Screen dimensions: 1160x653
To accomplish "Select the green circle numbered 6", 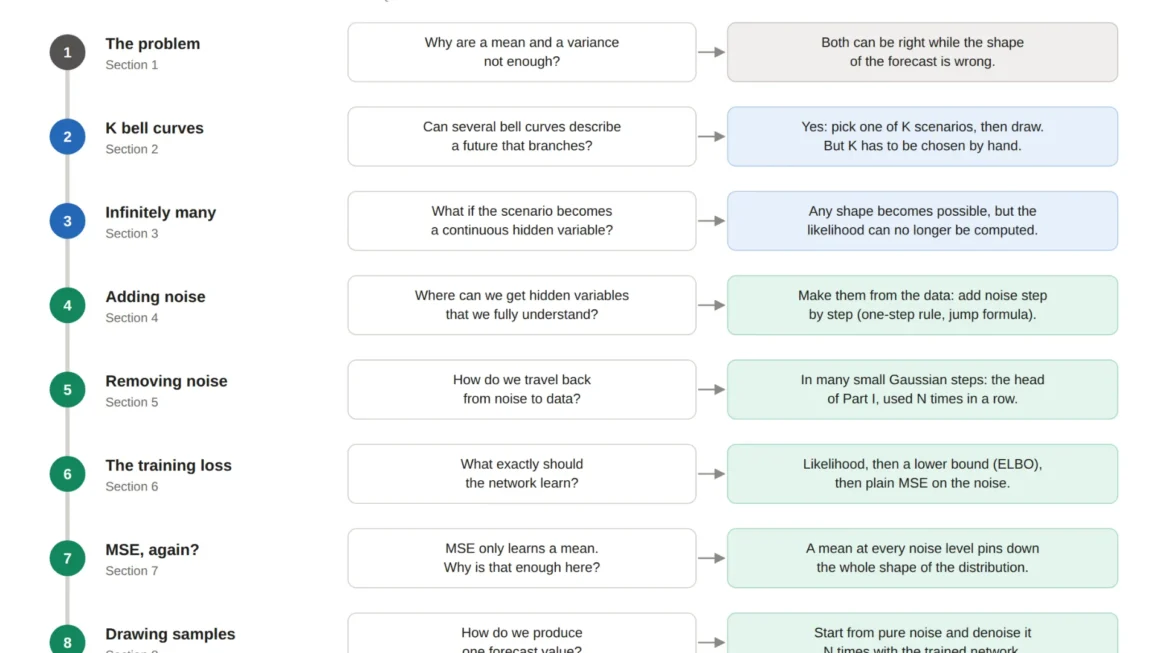I will point(67,474).
